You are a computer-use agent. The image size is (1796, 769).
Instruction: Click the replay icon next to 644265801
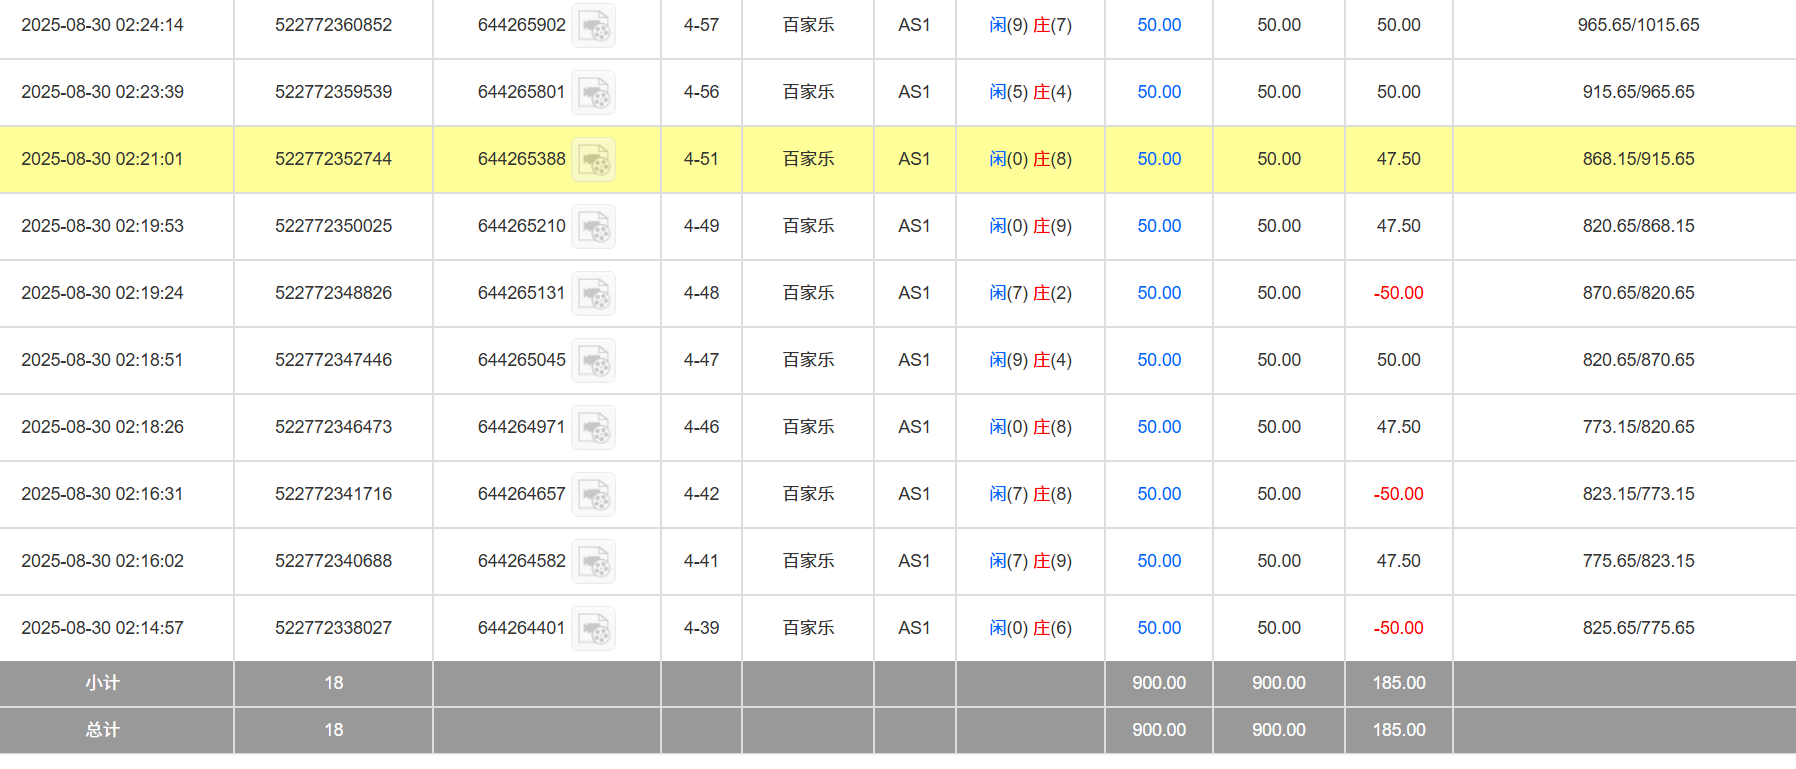pos(594,93)
